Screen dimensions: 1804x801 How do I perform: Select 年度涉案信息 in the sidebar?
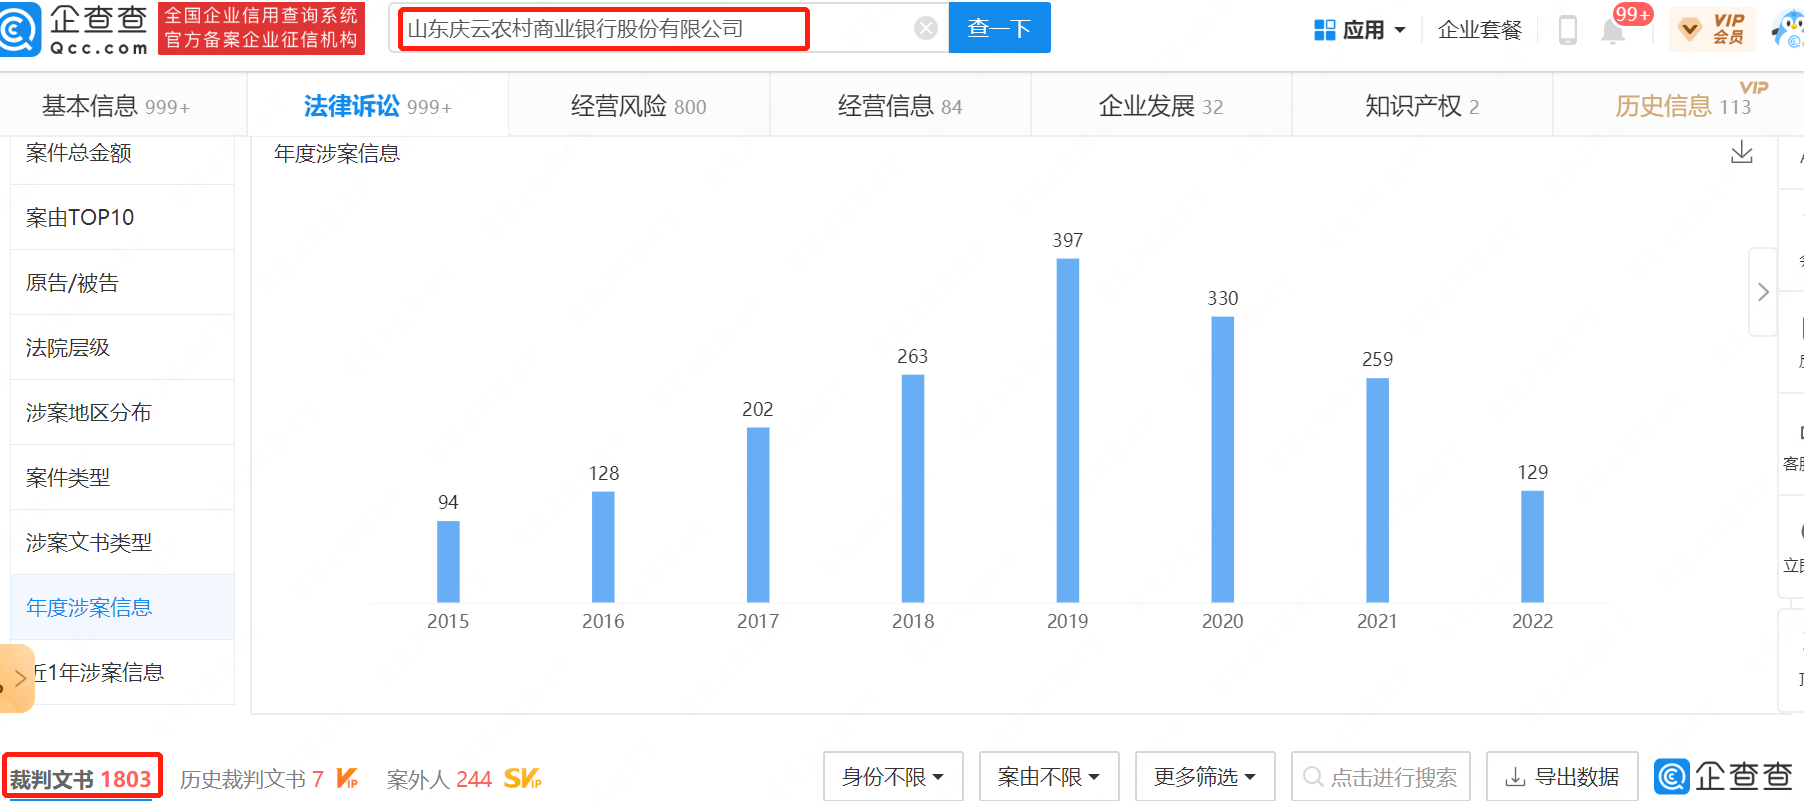[x=122, y=607]
